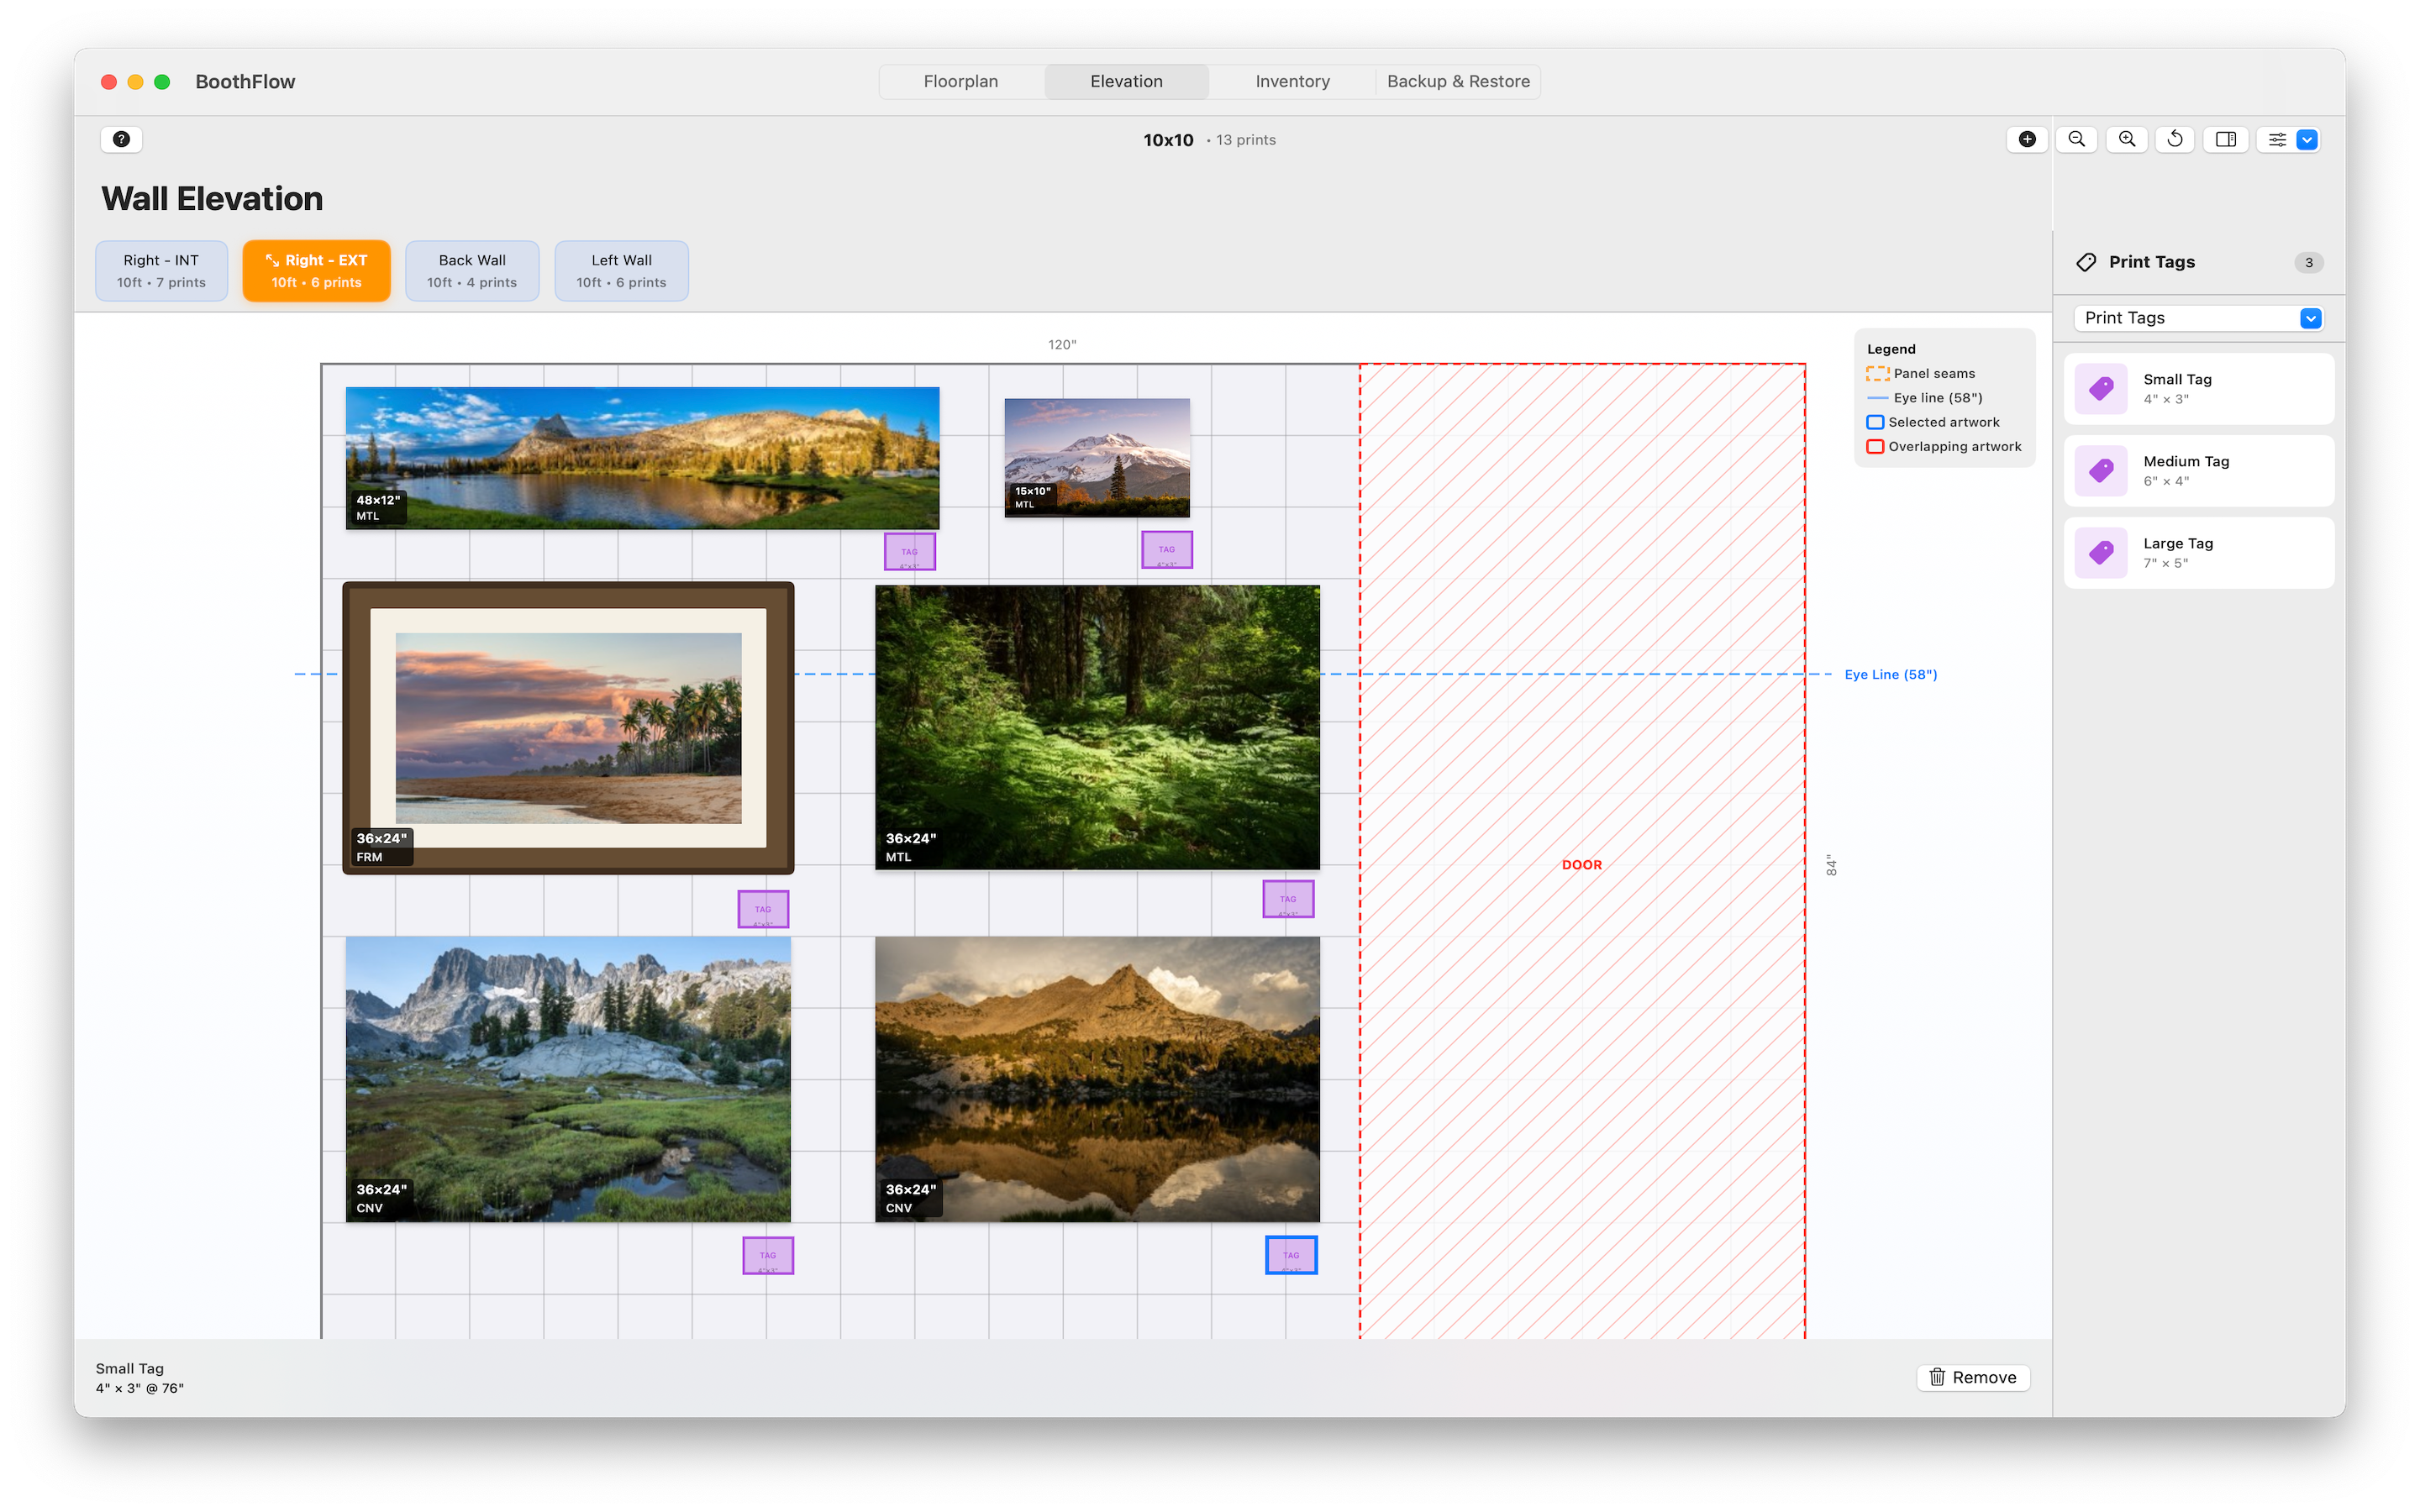Click the Small Tag status text at bottom
The height and width of the screenshot is (1512, 2420).
coord(129,1368)
